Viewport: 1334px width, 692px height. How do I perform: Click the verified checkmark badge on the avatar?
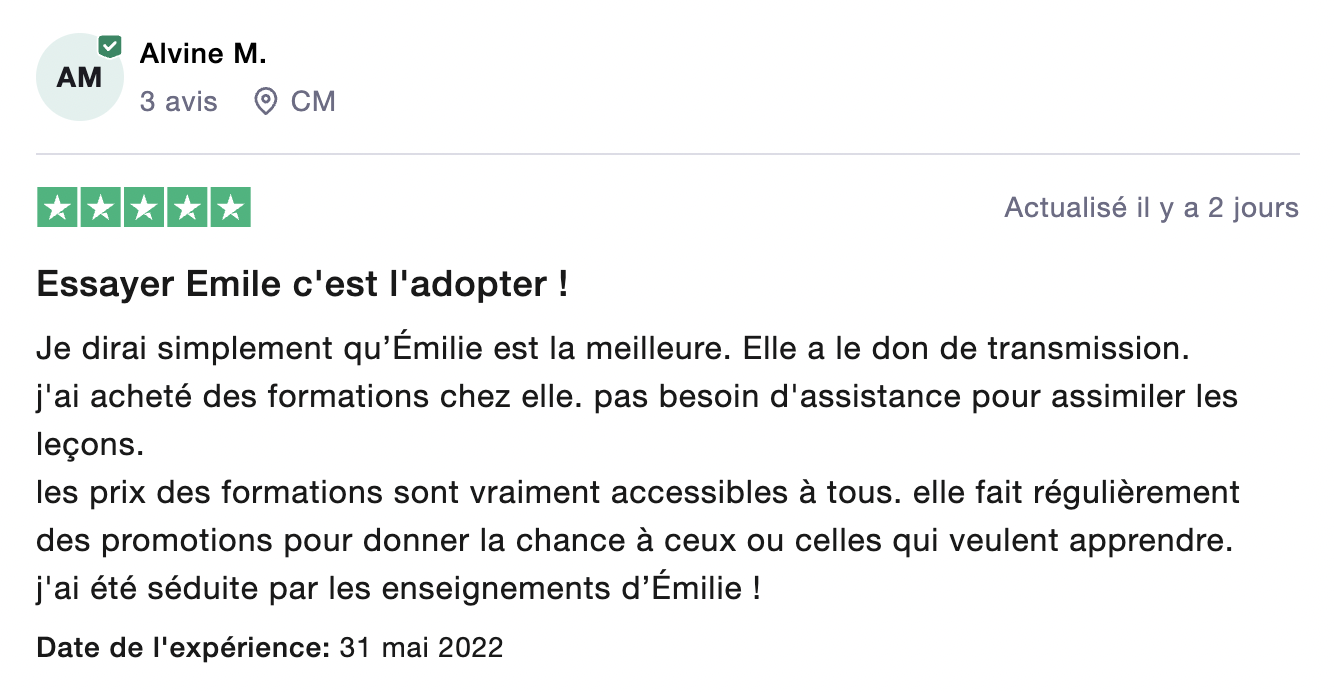tap(110, 46)
